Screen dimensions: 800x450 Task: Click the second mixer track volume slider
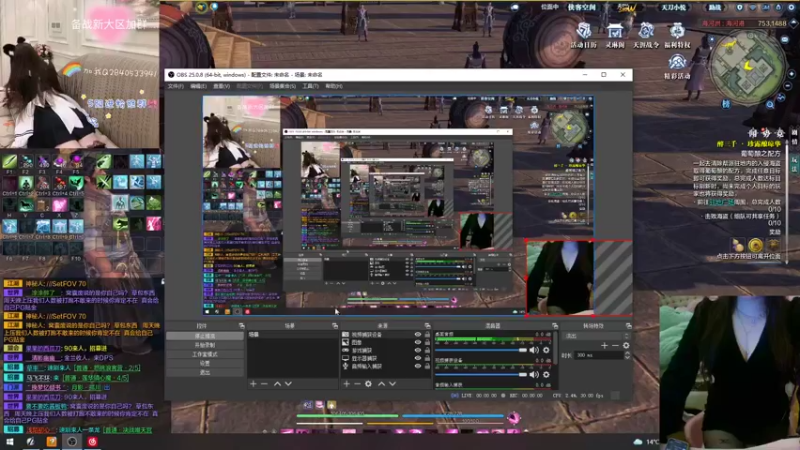tap(480, 374)
